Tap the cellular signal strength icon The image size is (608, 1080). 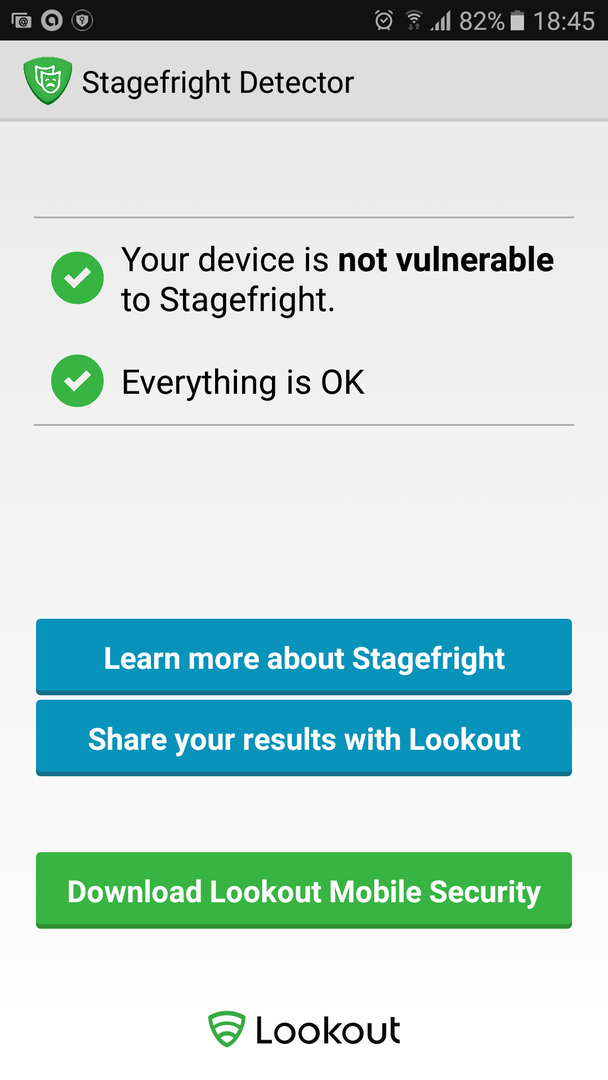coord(441,21)
